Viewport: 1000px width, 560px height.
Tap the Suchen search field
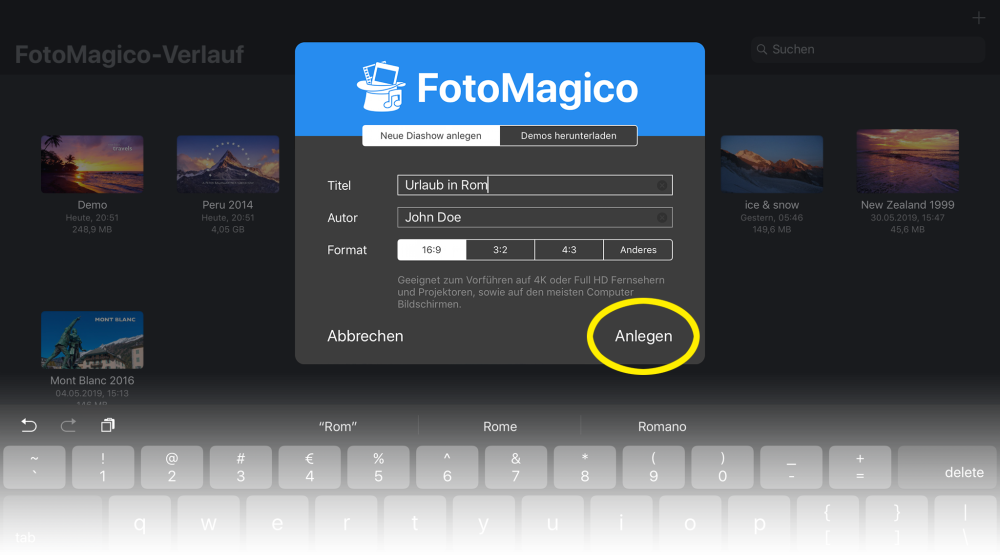click(x=867, y=49)
